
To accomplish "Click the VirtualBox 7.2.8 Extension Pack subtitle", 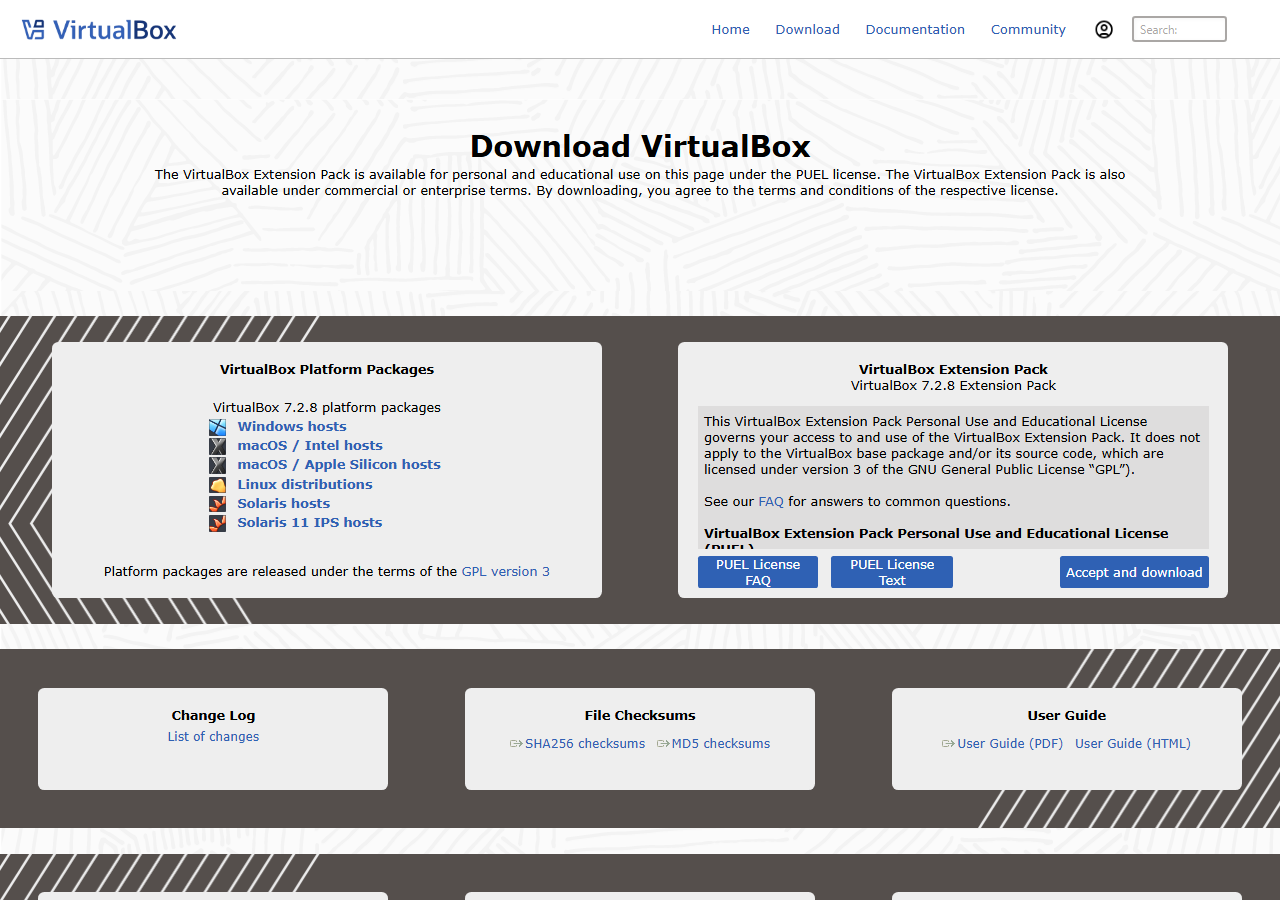I will [953, 385].
